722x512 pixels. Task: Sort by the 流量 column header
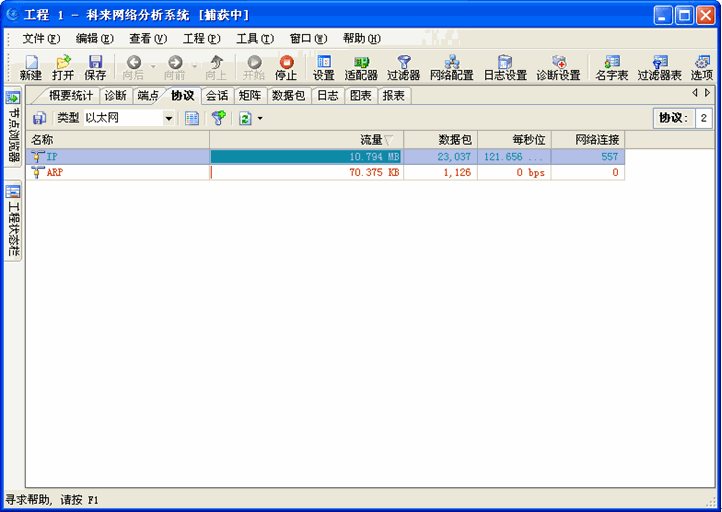click(x=307, y=140)
